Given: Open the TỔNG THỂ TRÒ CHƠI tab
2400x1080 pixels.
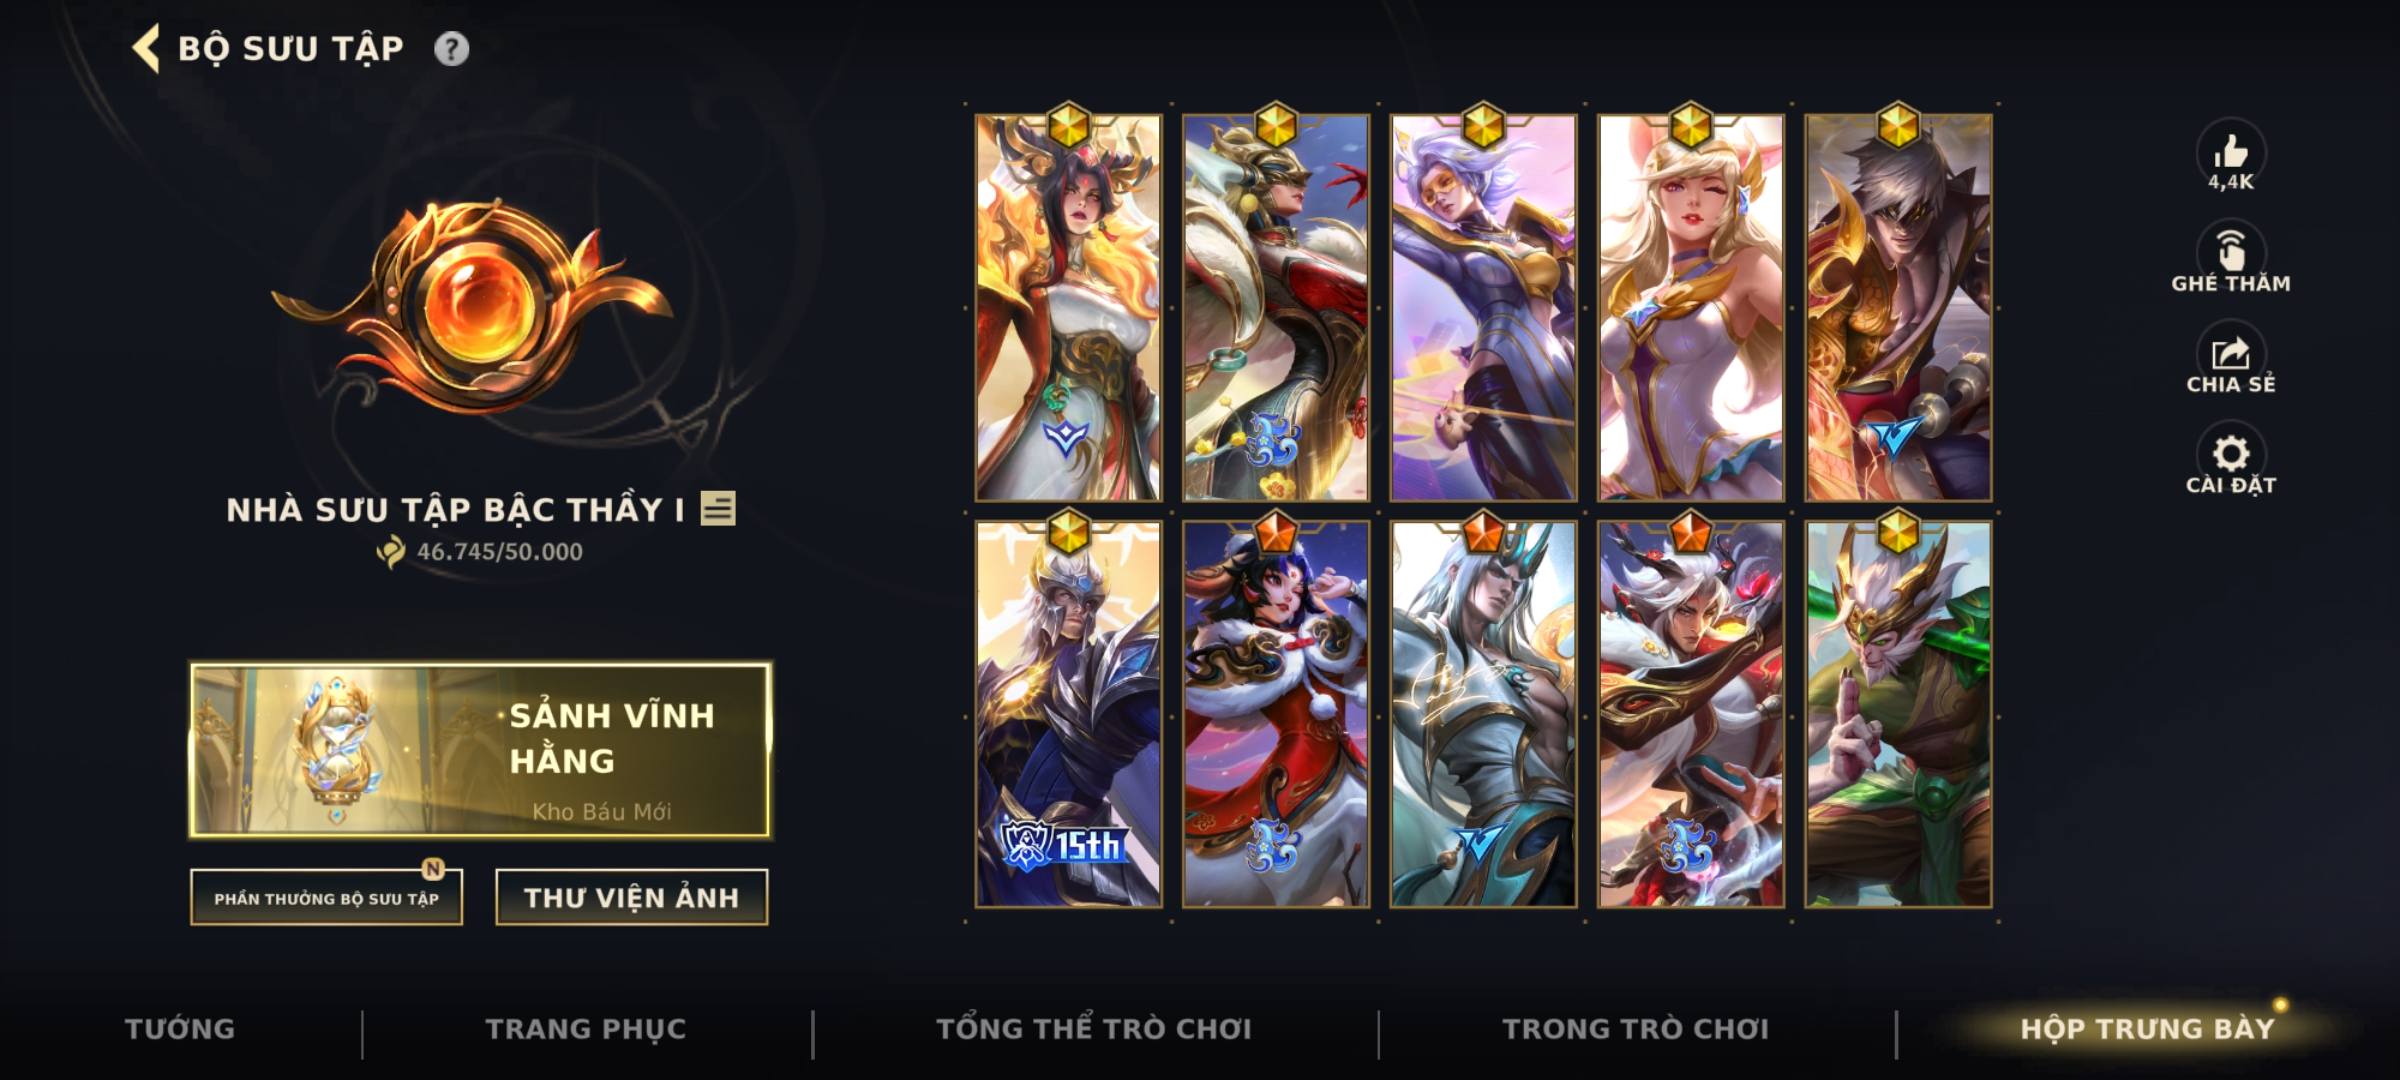Looking at the screenshot, I should (x=1094, y=1029).
